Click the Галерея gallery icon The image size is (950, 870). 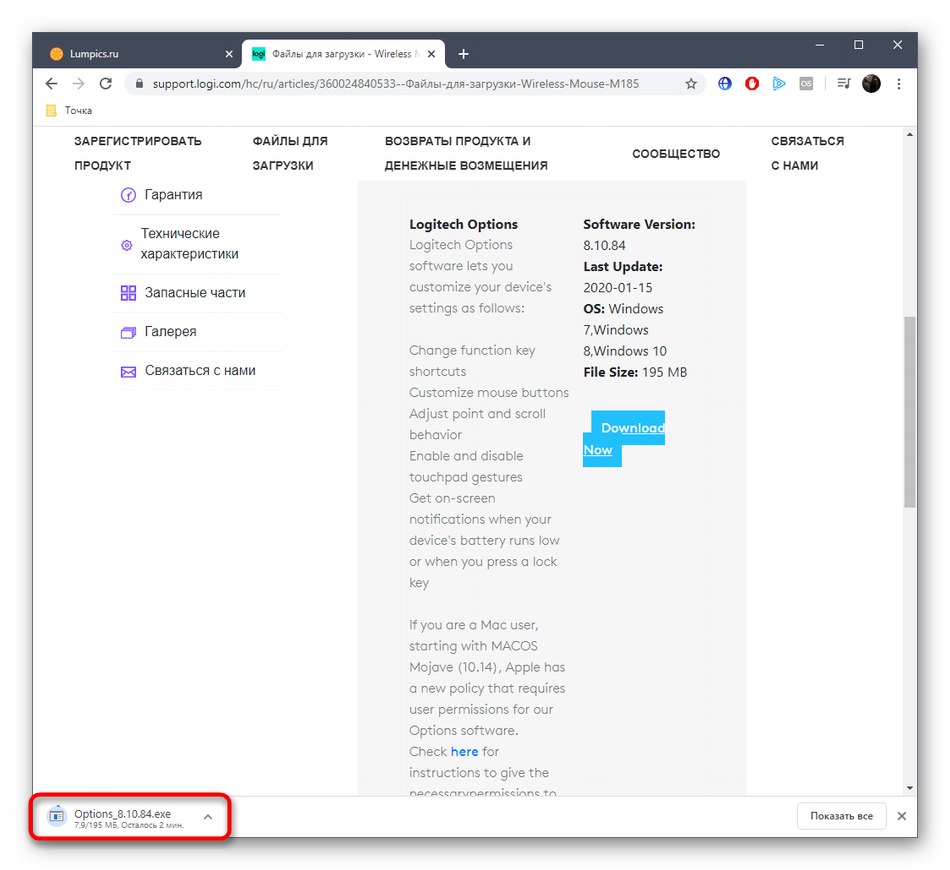128,332
